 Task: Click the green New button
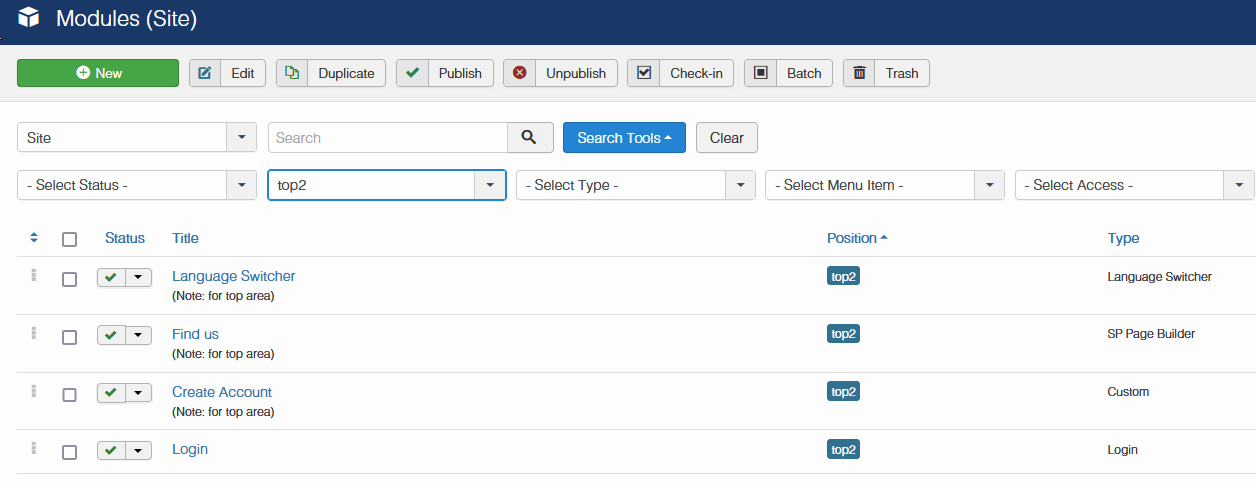pos(98,73)
